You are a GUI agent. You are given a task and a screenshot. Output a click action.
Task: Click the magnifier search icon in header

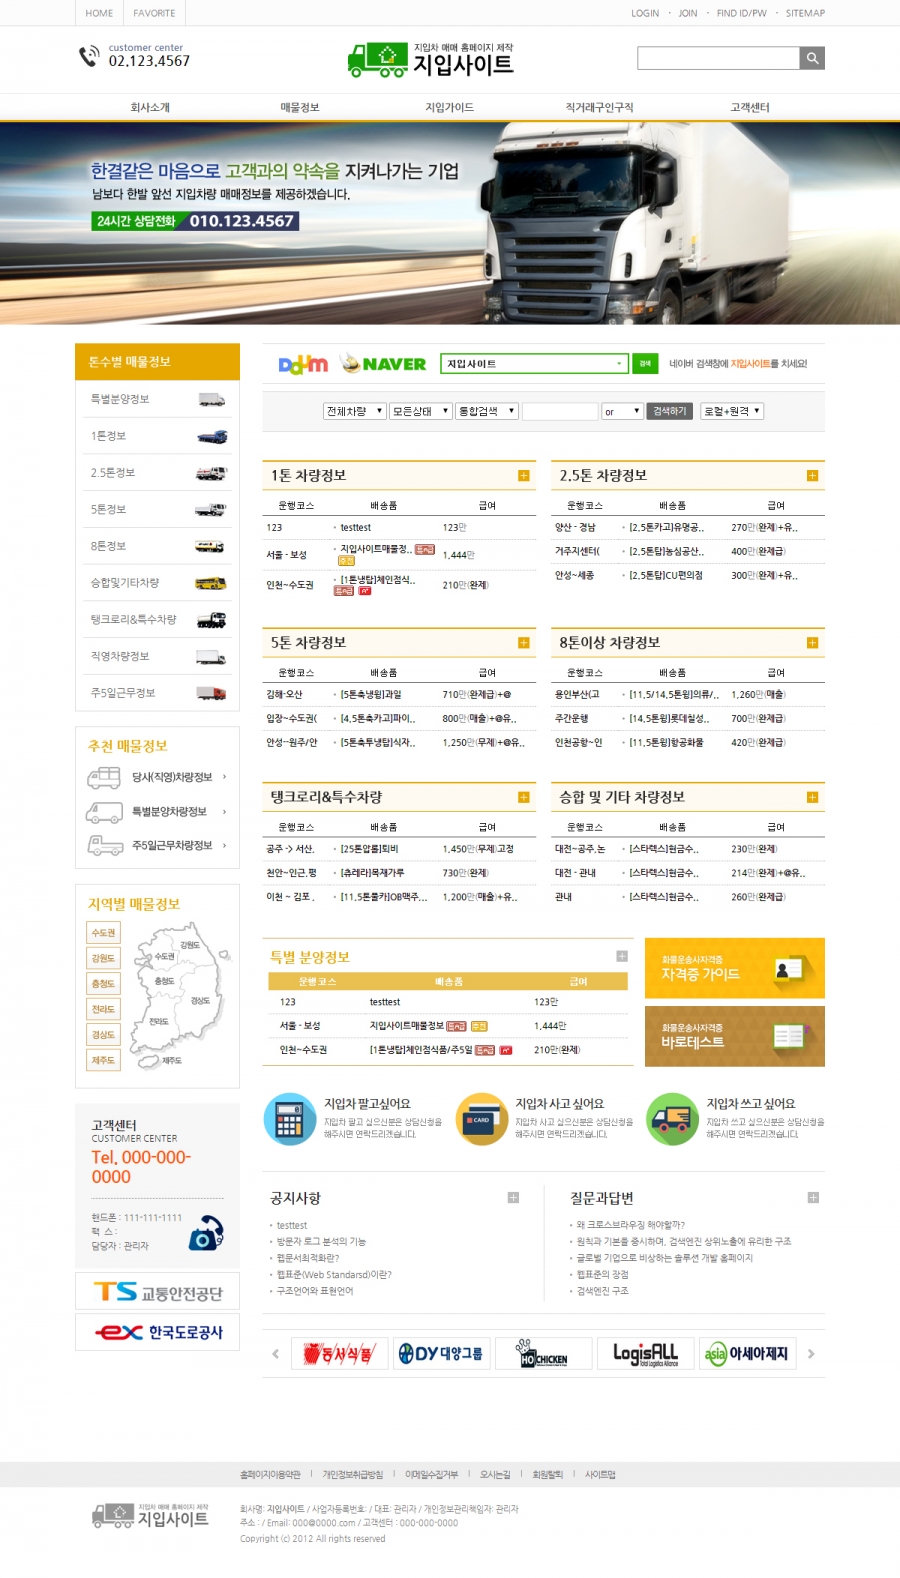click(812, 58)
